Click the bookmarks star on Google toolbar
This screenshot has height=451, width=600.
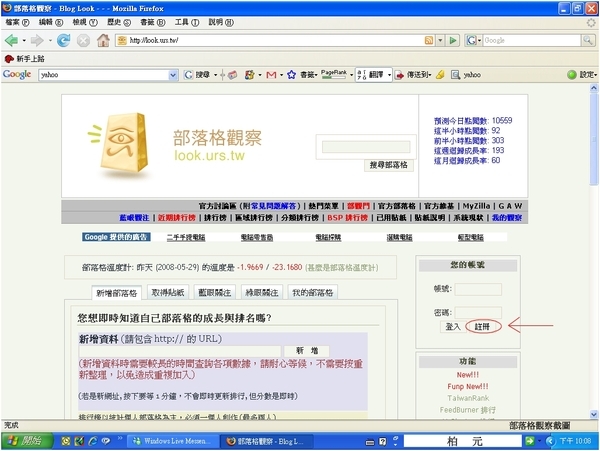(x=292, y=75)
